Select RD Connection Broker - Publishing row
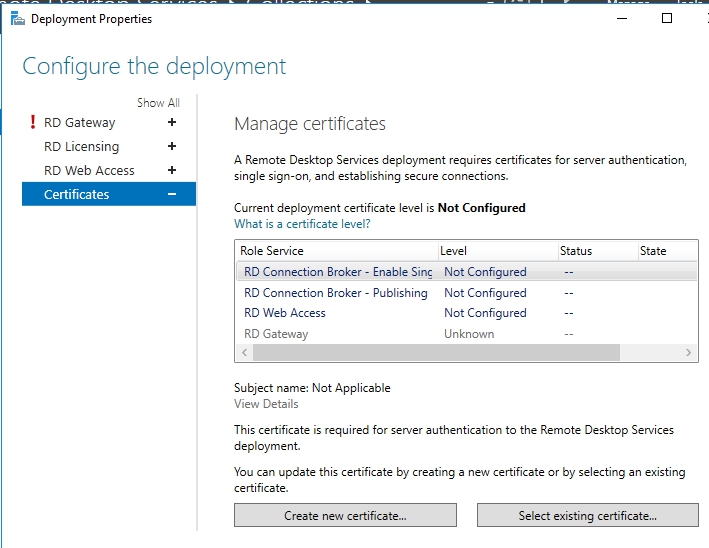The height and width of the screenshot is (548, 709). (x=336, y=293)
